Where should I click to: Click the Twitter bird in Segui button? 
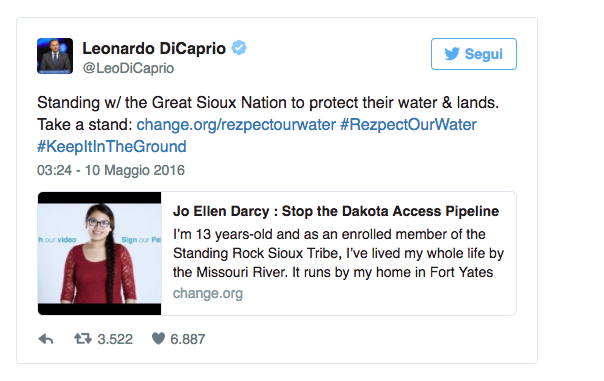click(x=452, y=54)
